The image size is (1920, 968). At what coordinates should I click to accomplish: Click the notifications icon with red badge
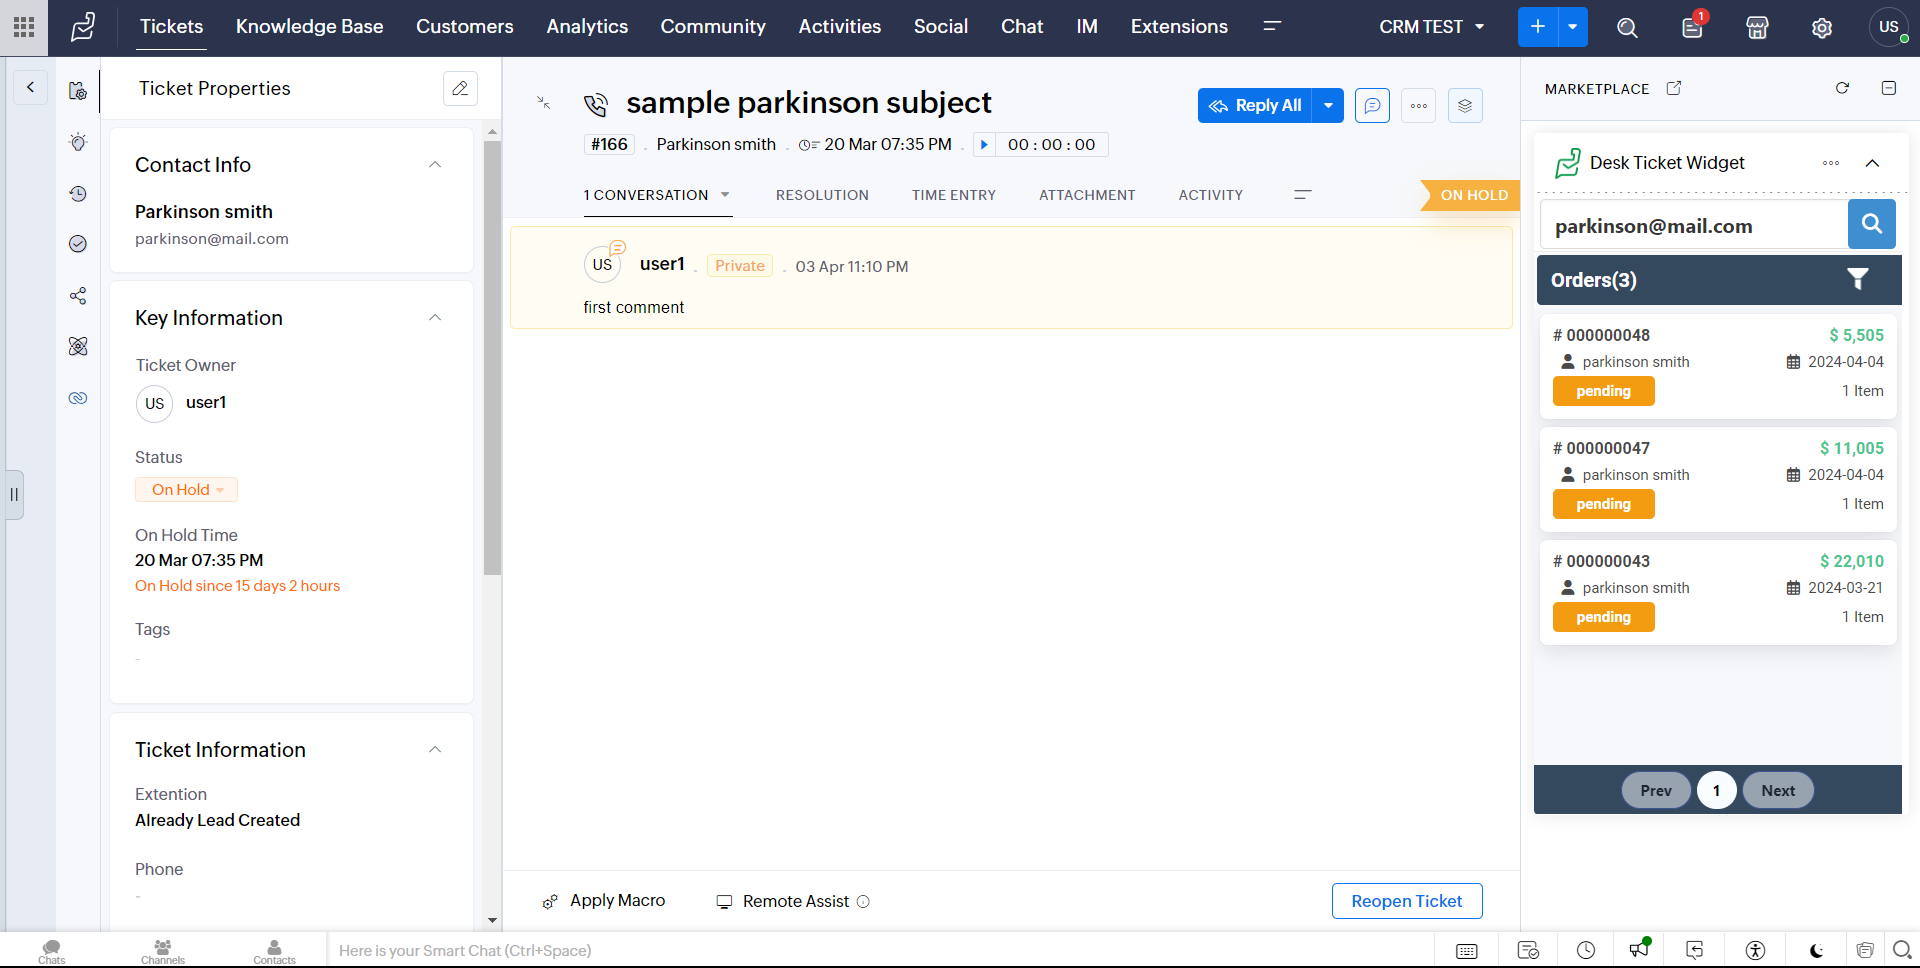click(x=1692, y=28)
